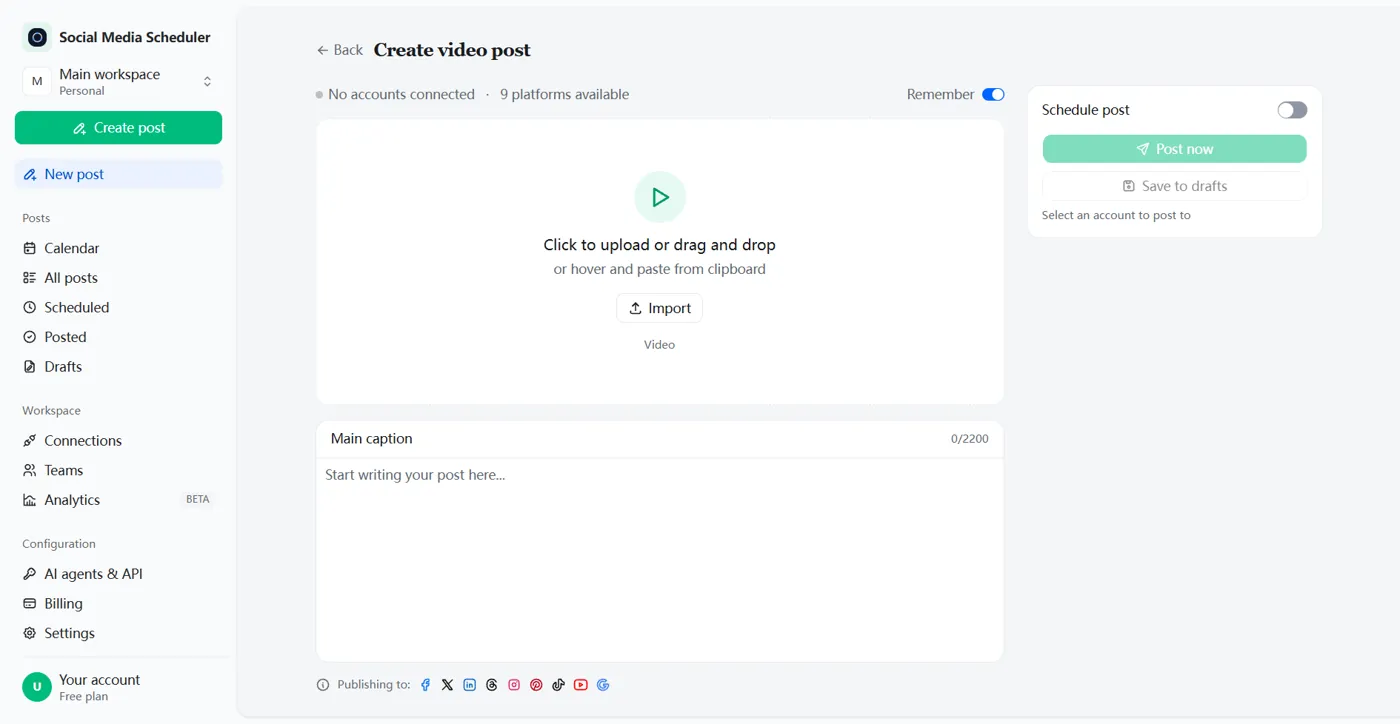The image size is (1400, 724).
Task: Toggle the Remember switch off
Action: [x=993, y=94]
